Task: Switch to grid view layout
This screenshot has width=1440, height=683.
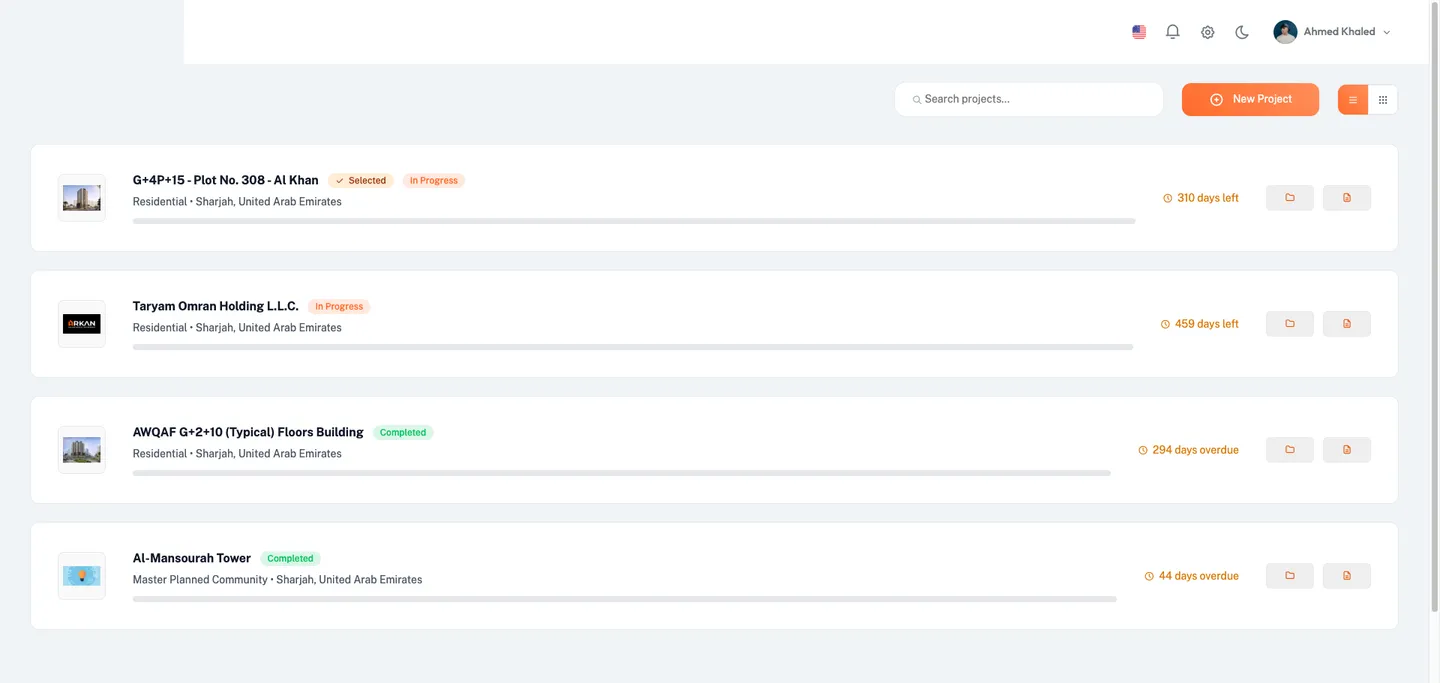Action: pos(1383,99)
